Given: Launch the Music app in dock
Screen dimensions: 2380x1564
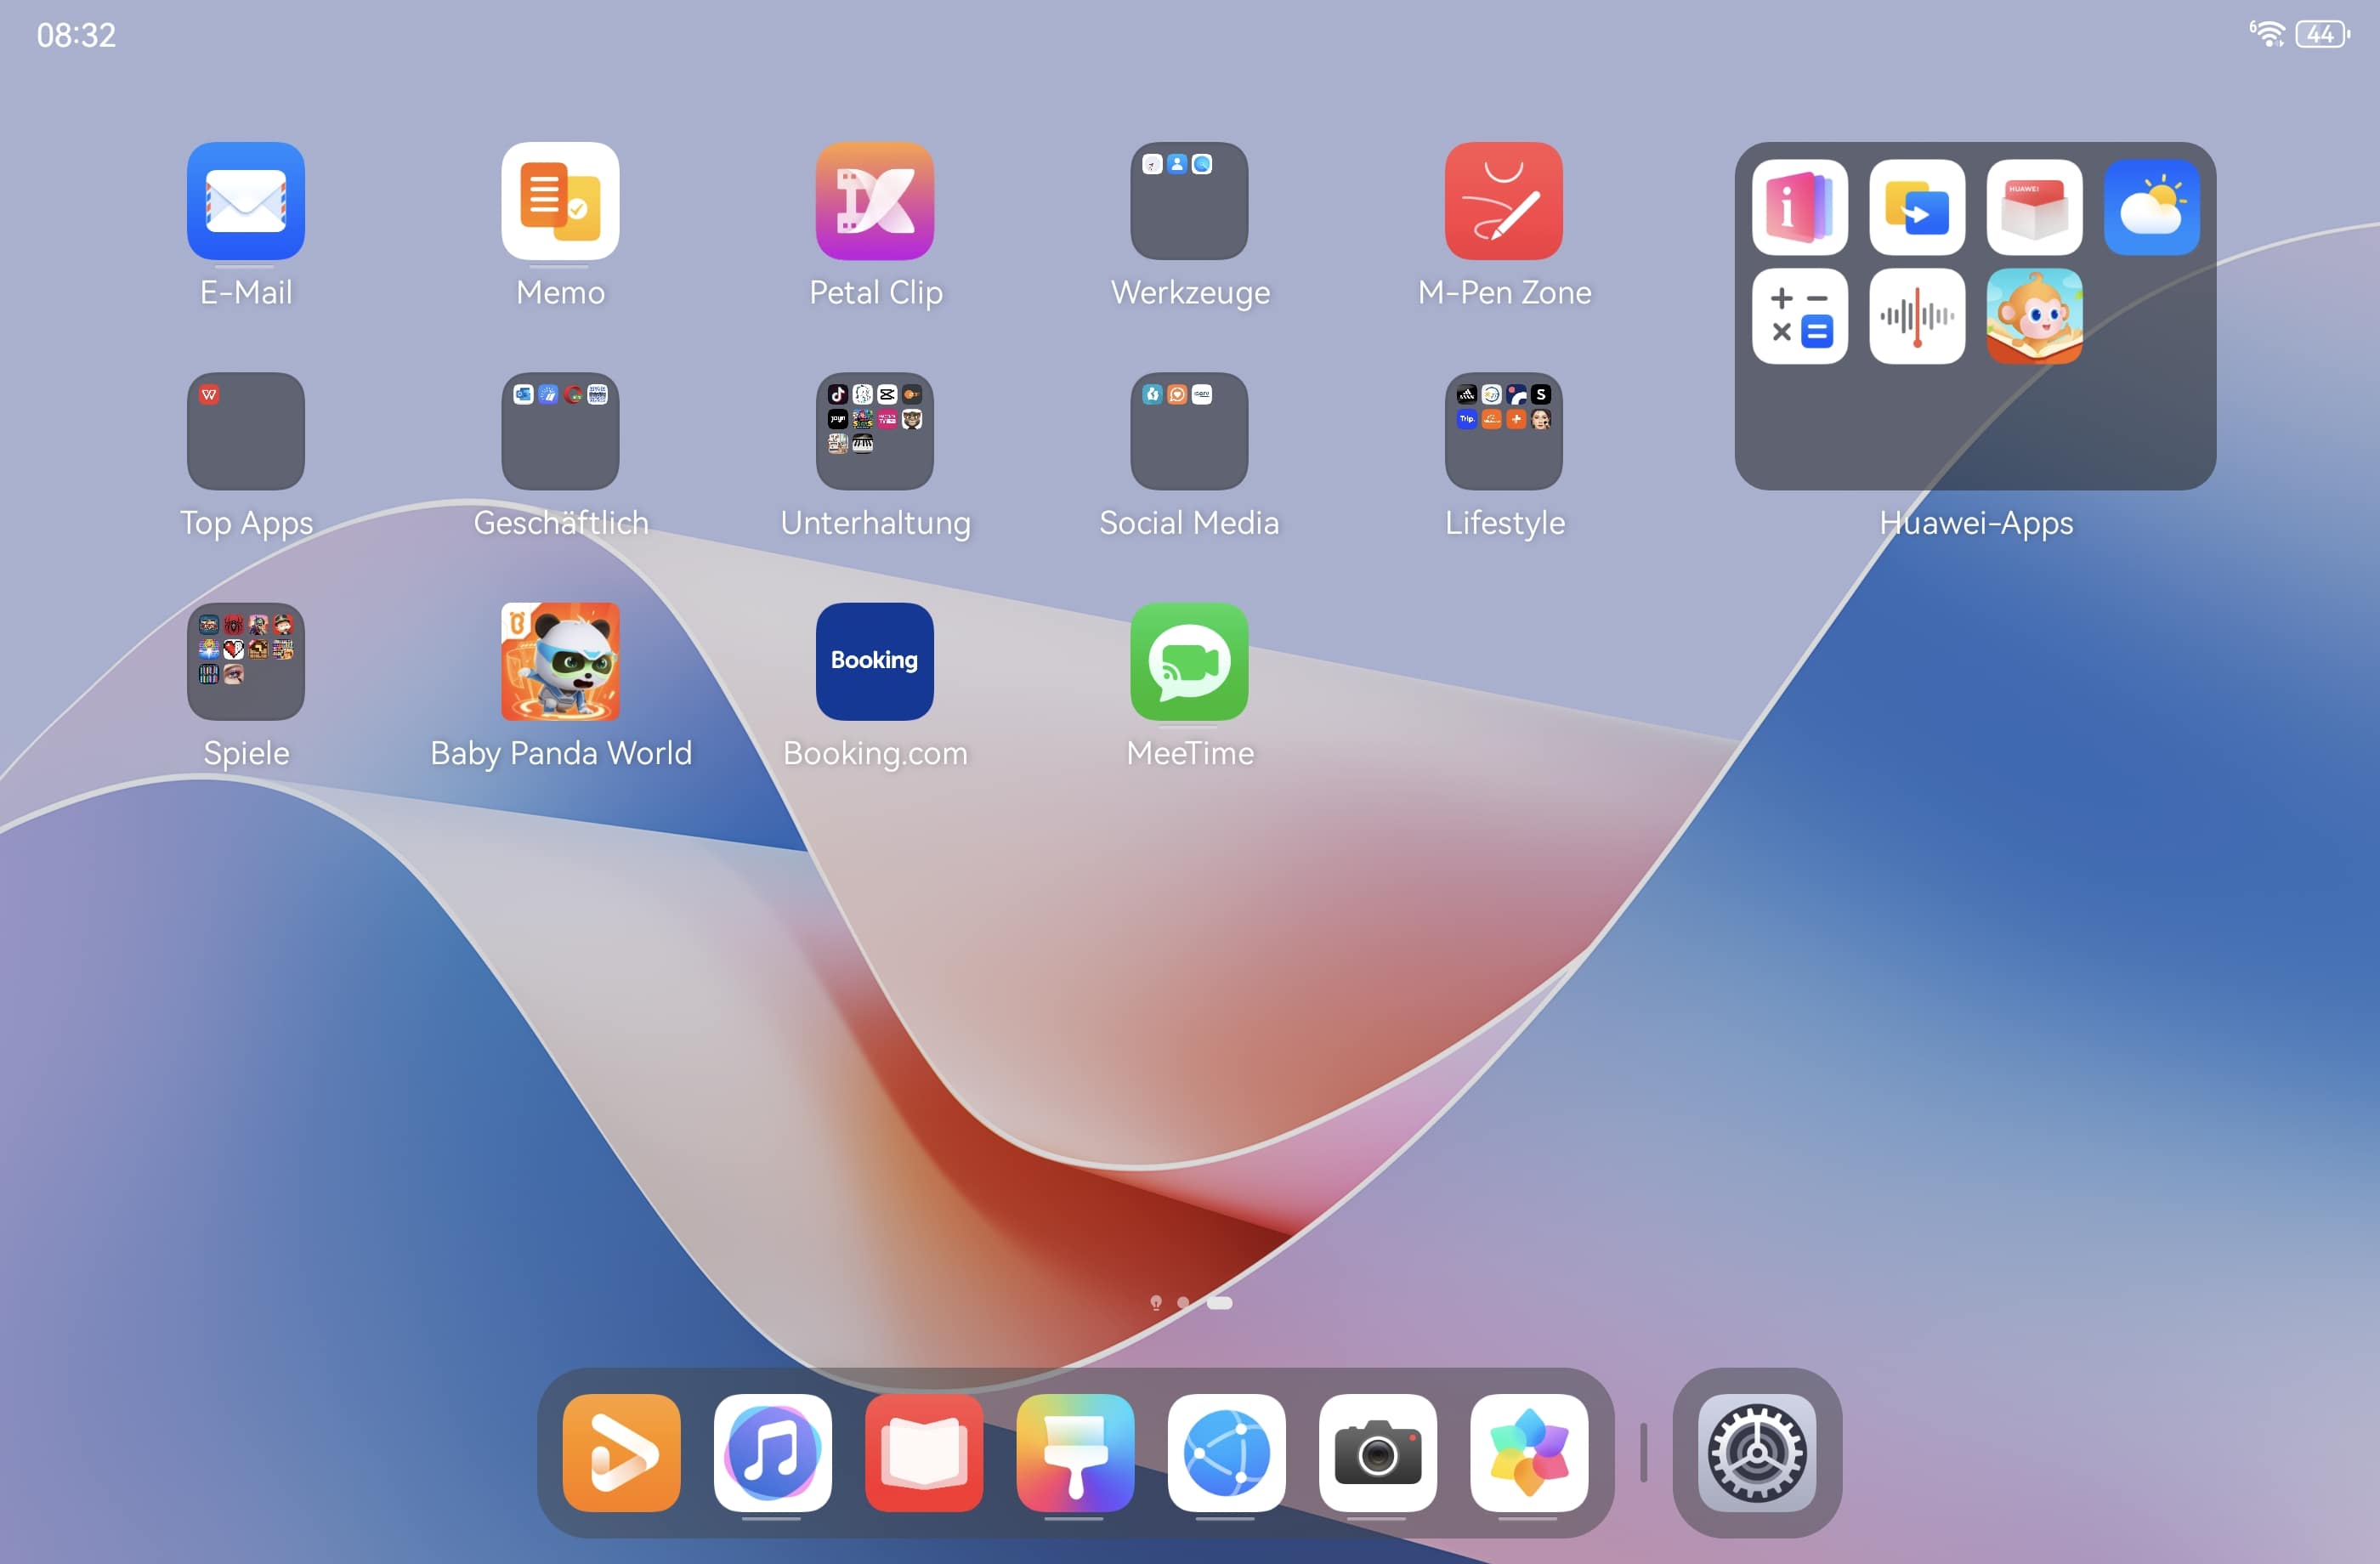Looking at the screenshot, I should tap(772, 1452).
